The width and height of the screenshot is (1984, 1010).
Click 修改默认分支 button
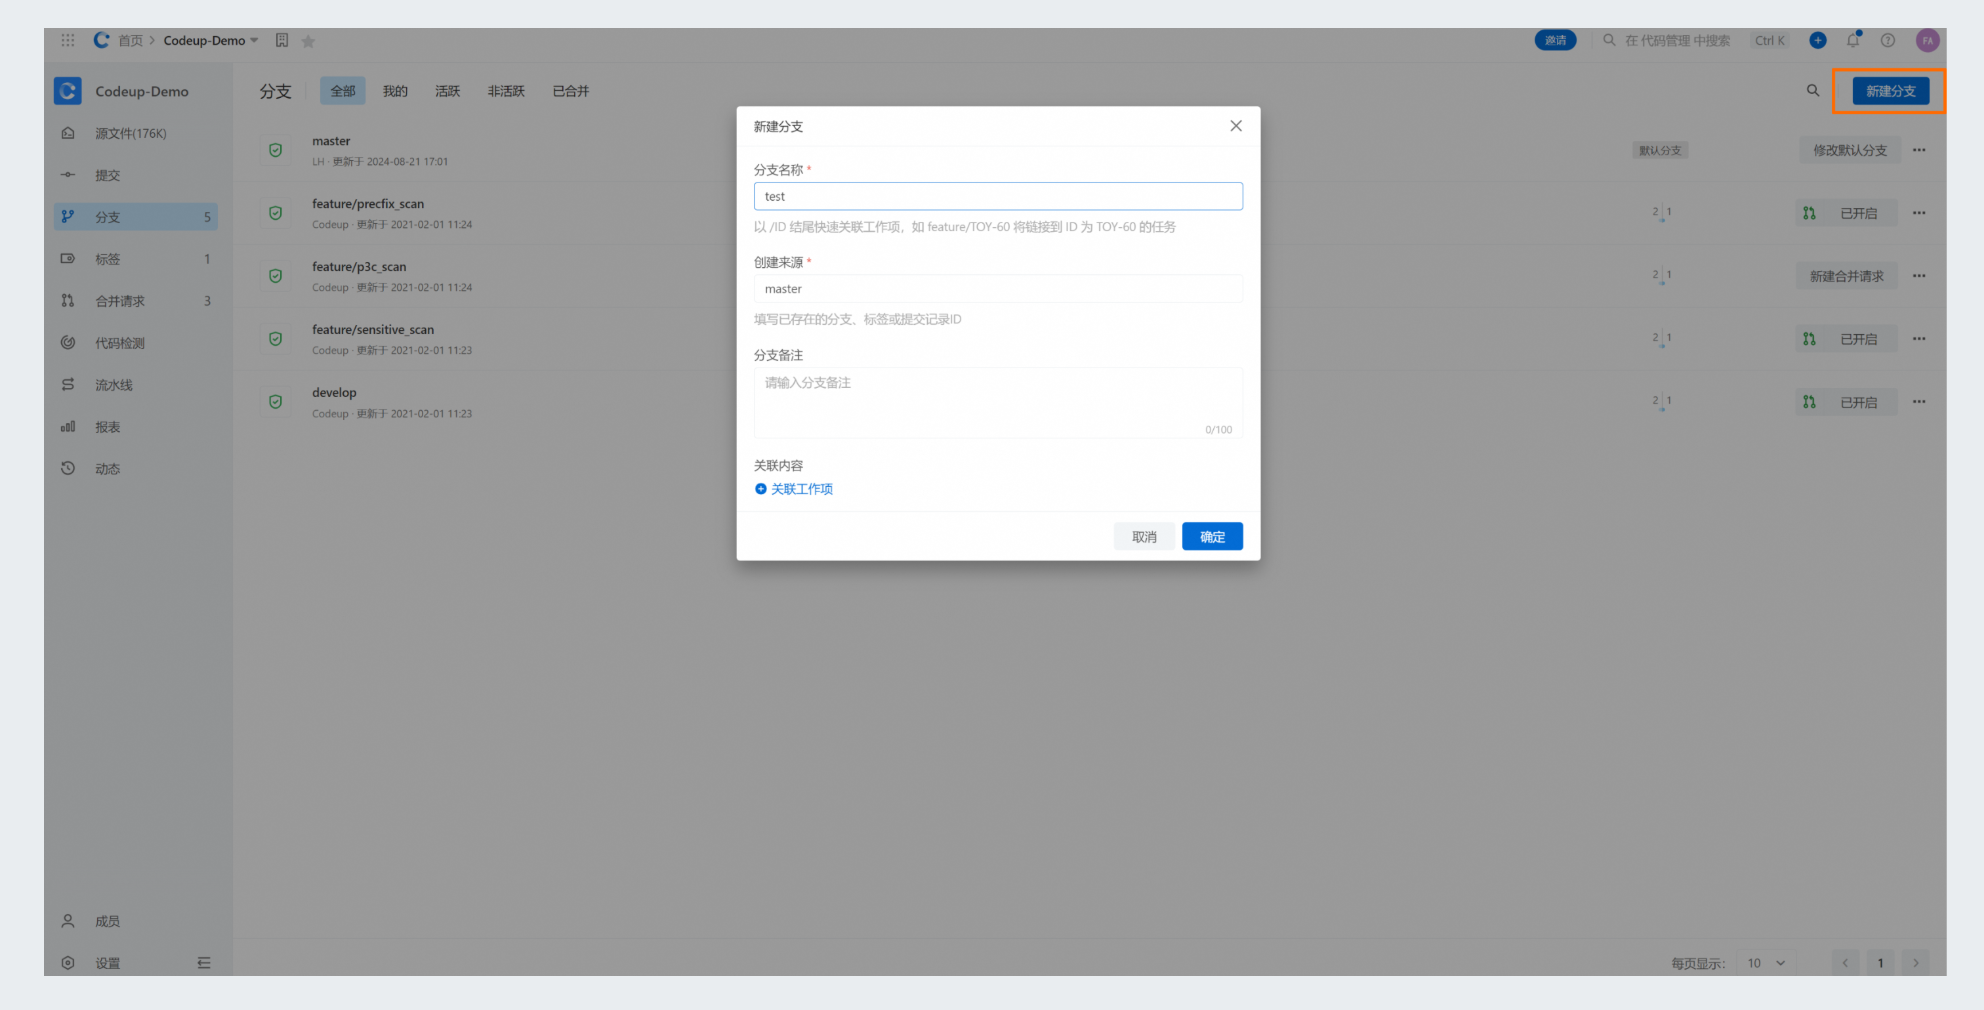[x=1849, y=150]
